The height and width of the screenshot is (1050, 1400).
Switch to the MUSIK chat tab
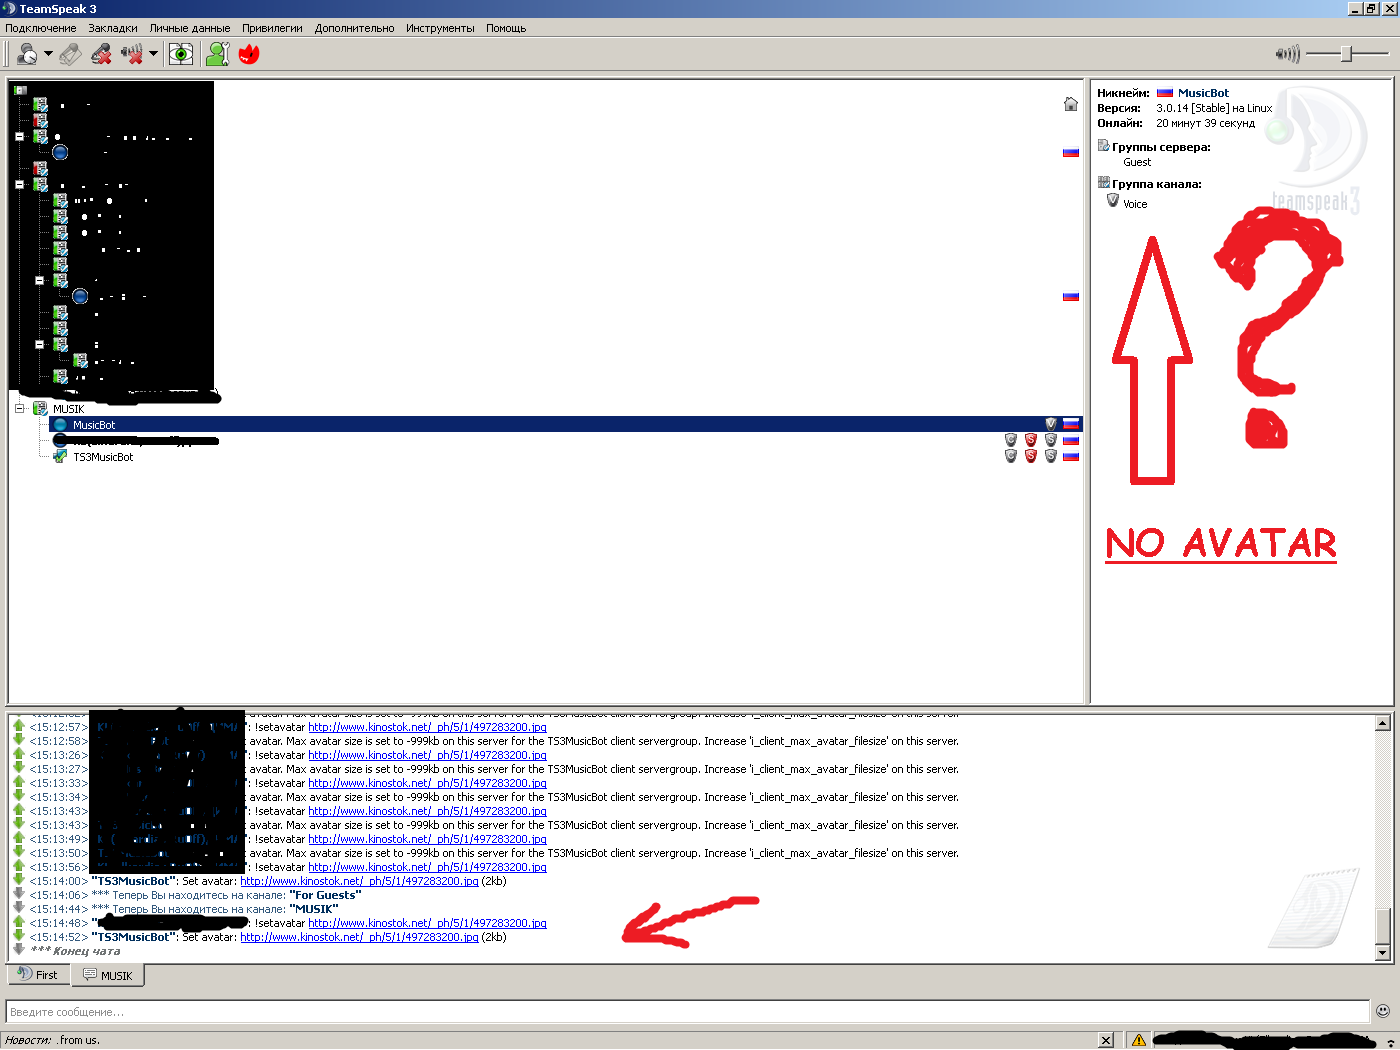pyautogui.click(x=107, y=976)
